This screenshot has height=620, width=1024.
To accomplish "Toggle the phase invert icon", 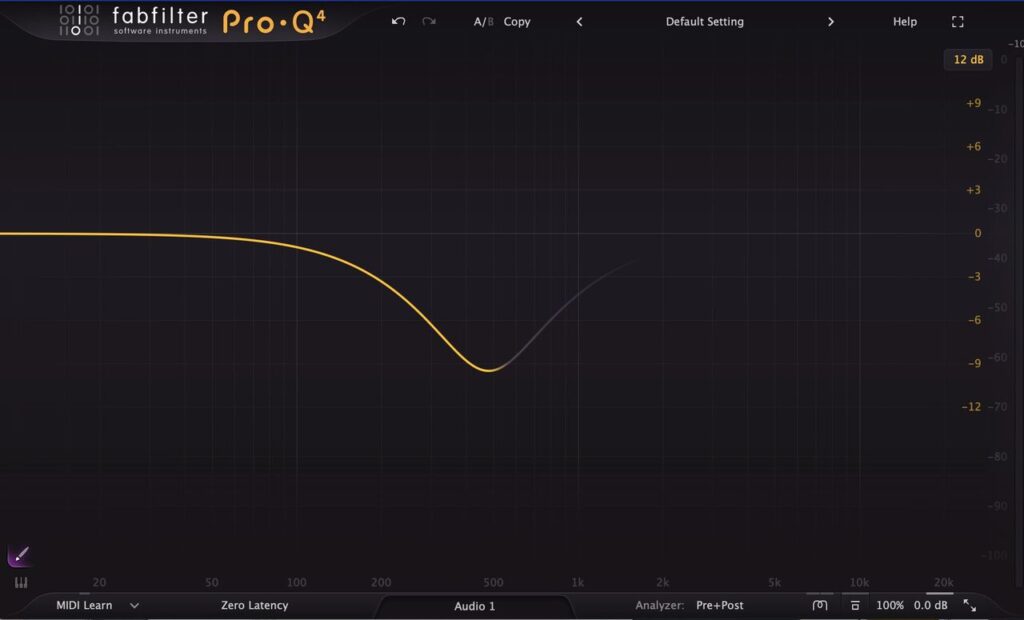I will coord(855,606).
